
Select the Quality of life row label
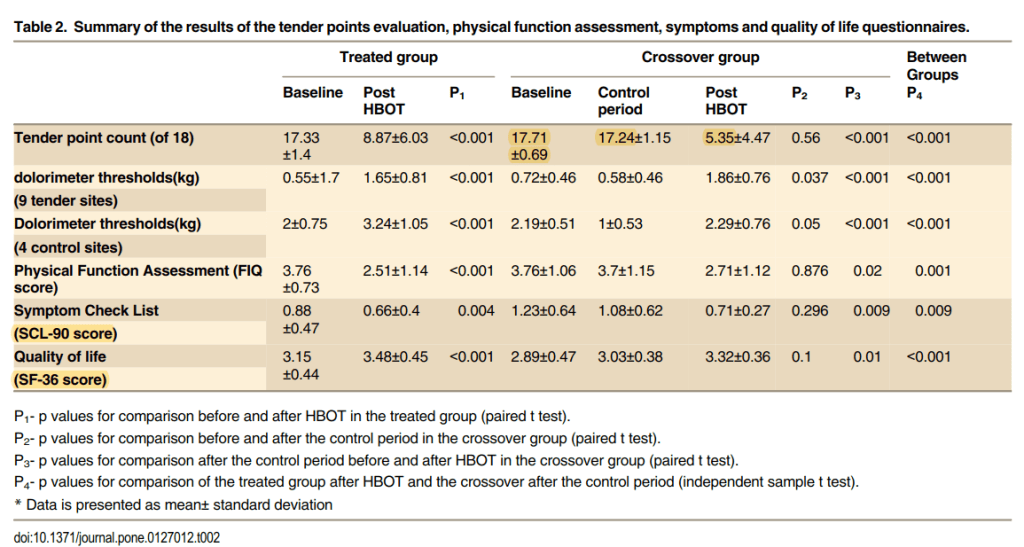coord(60,356)
